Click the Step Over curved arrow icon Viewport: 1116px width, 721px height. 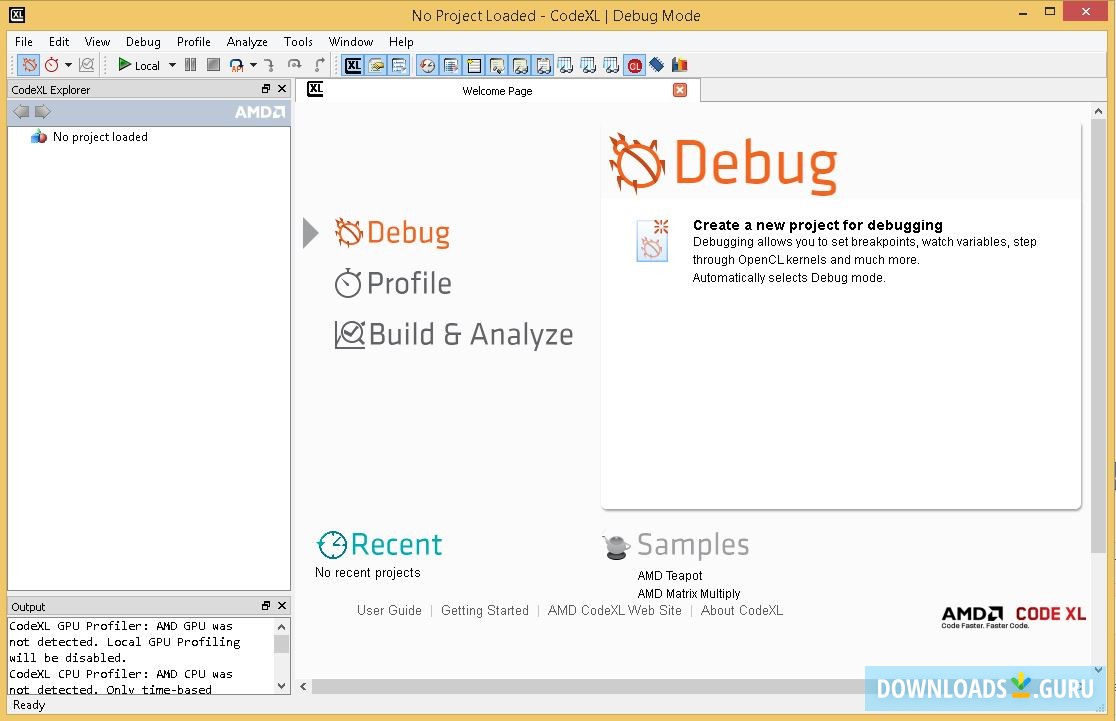click(x=294, y=65)
